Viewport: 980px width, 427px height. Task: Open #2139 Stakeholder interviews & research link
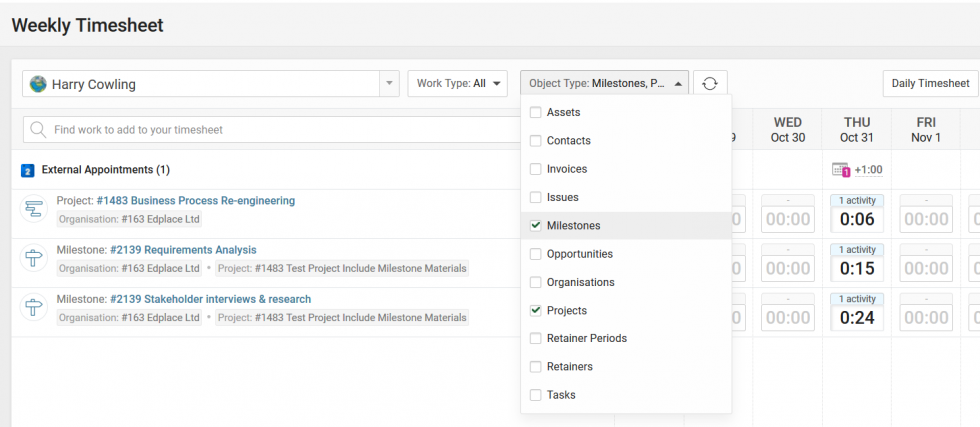pyautogui.click(x=211, y=299)
